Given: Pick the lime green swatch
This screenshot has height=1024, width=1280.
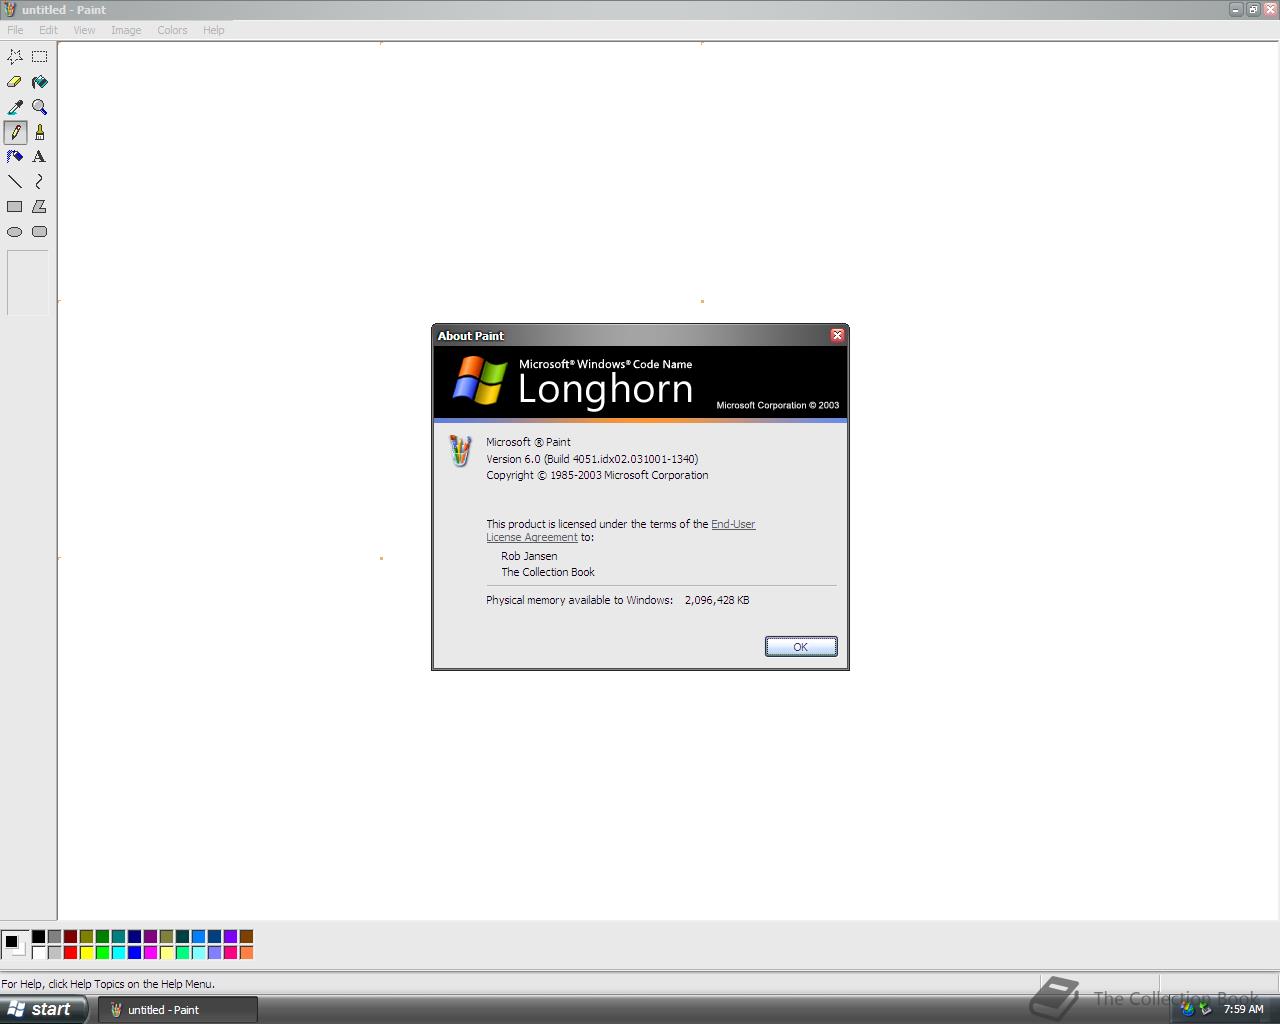Looking at the screenshot, I should pos(103,953).
